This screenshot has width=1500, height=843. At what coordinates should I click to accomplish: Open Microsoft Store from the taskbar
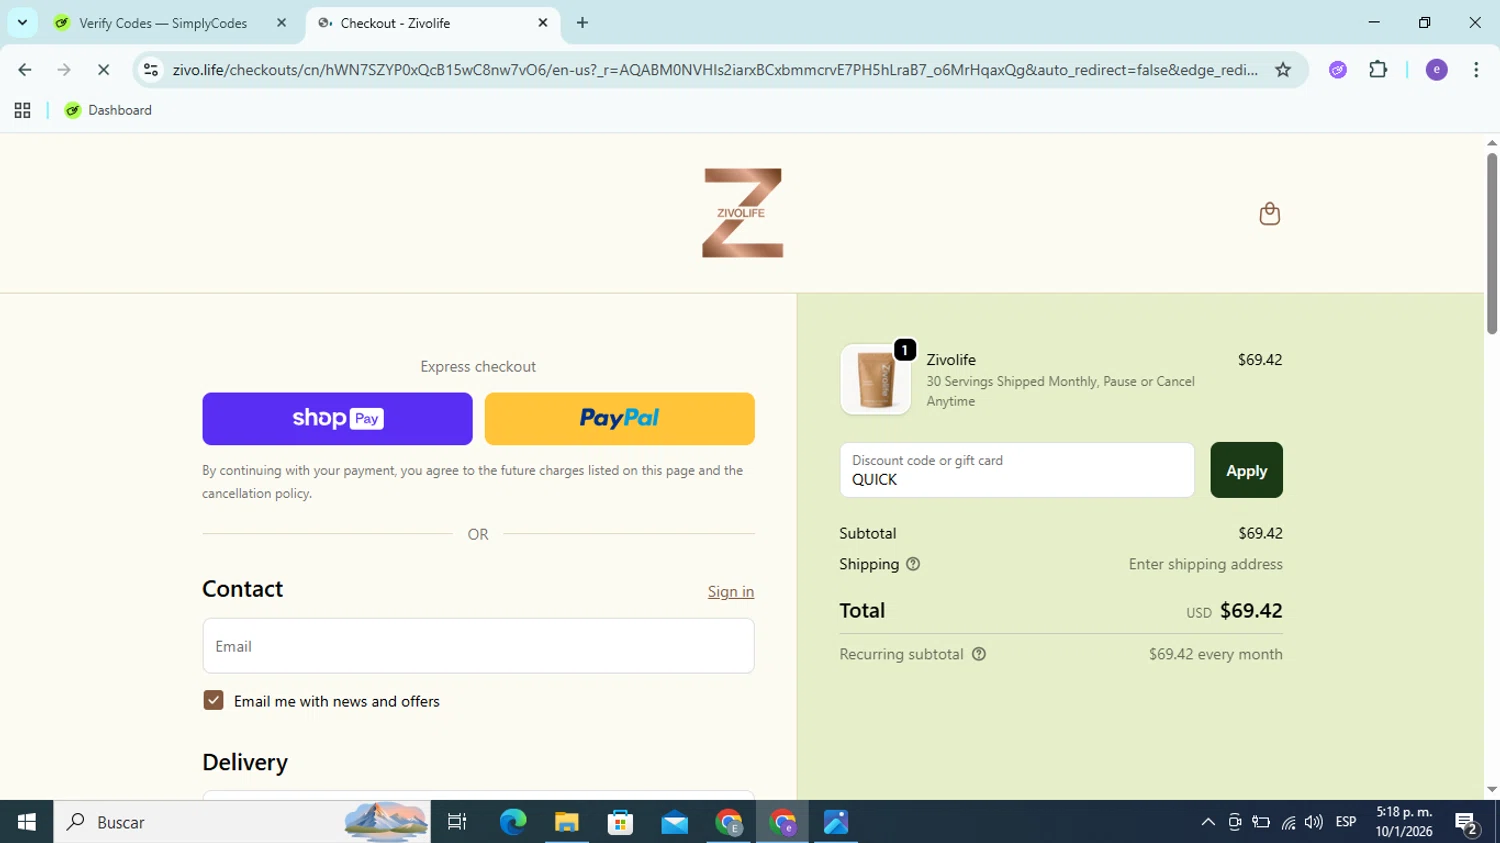tap(621, 822)
